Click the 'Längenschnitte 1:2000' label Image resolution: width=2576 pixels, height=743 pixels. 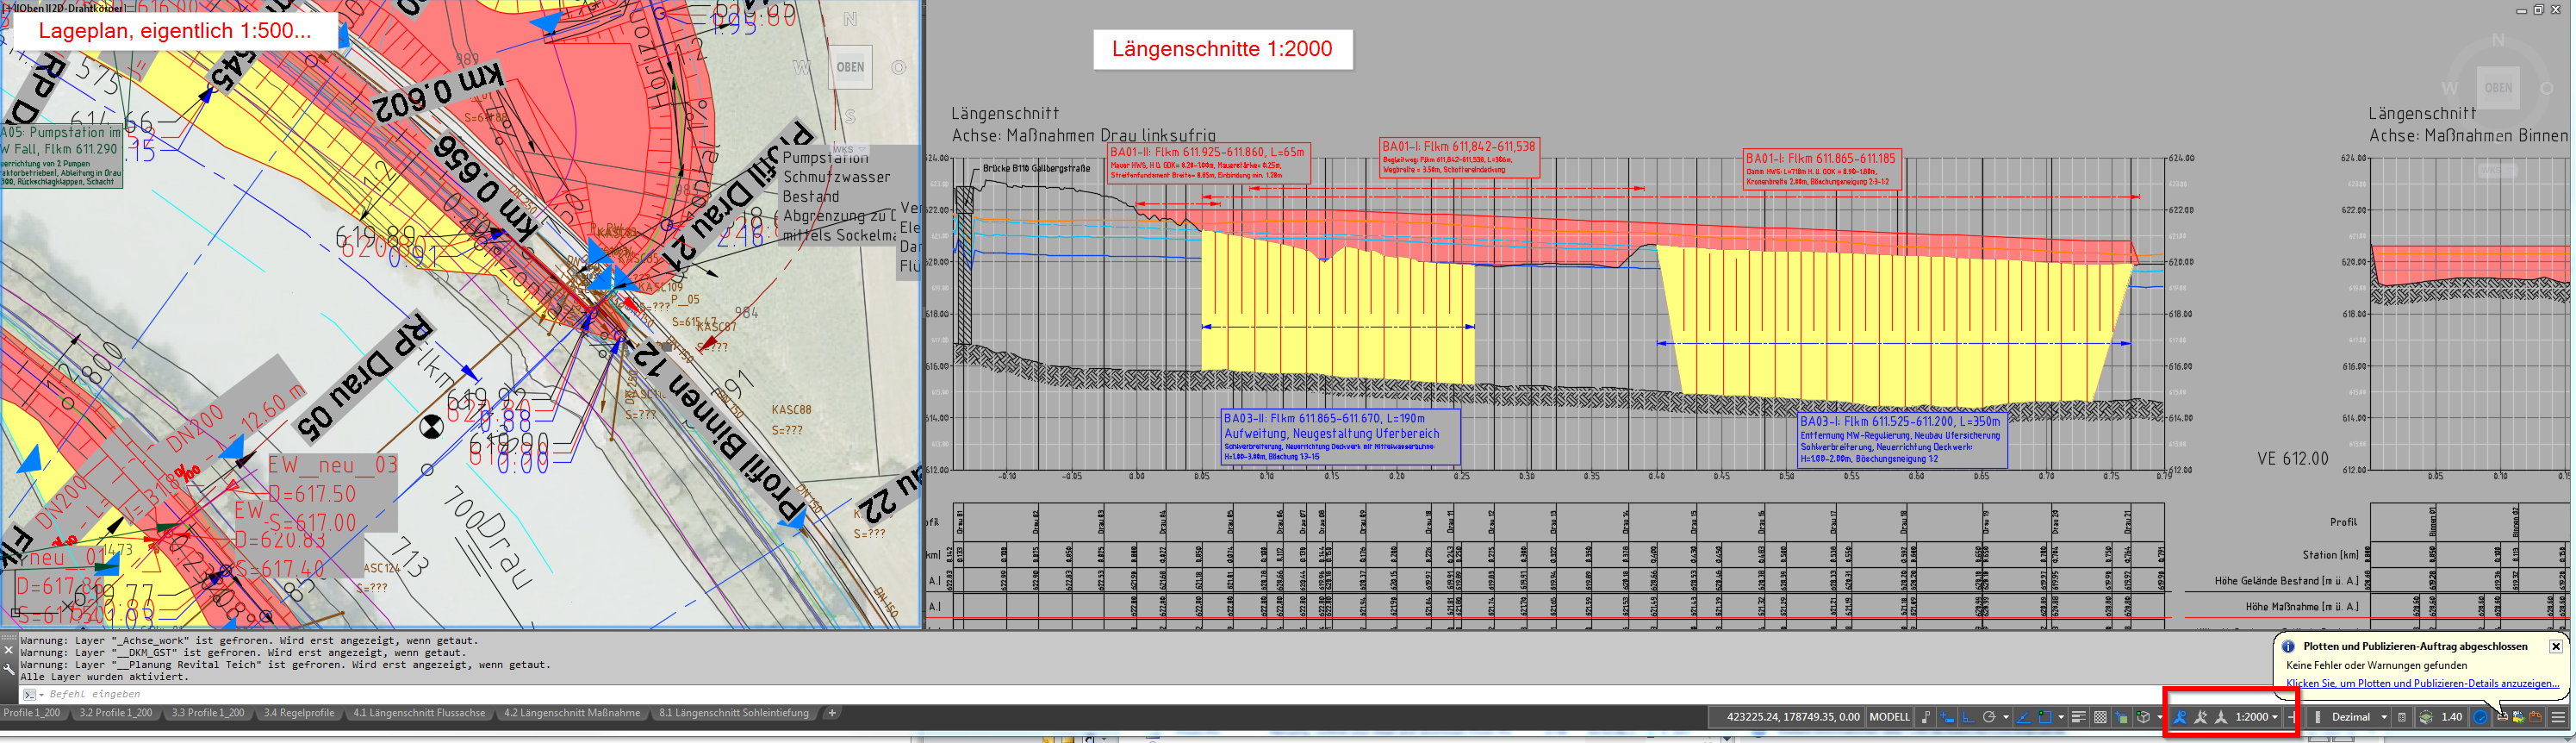click(1222, 49)
